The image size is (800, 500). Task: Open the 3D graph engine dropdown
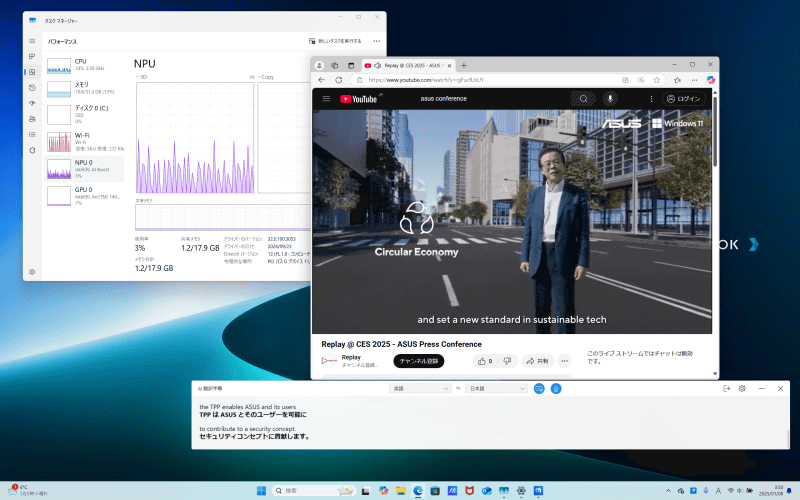tap(141, 77)
